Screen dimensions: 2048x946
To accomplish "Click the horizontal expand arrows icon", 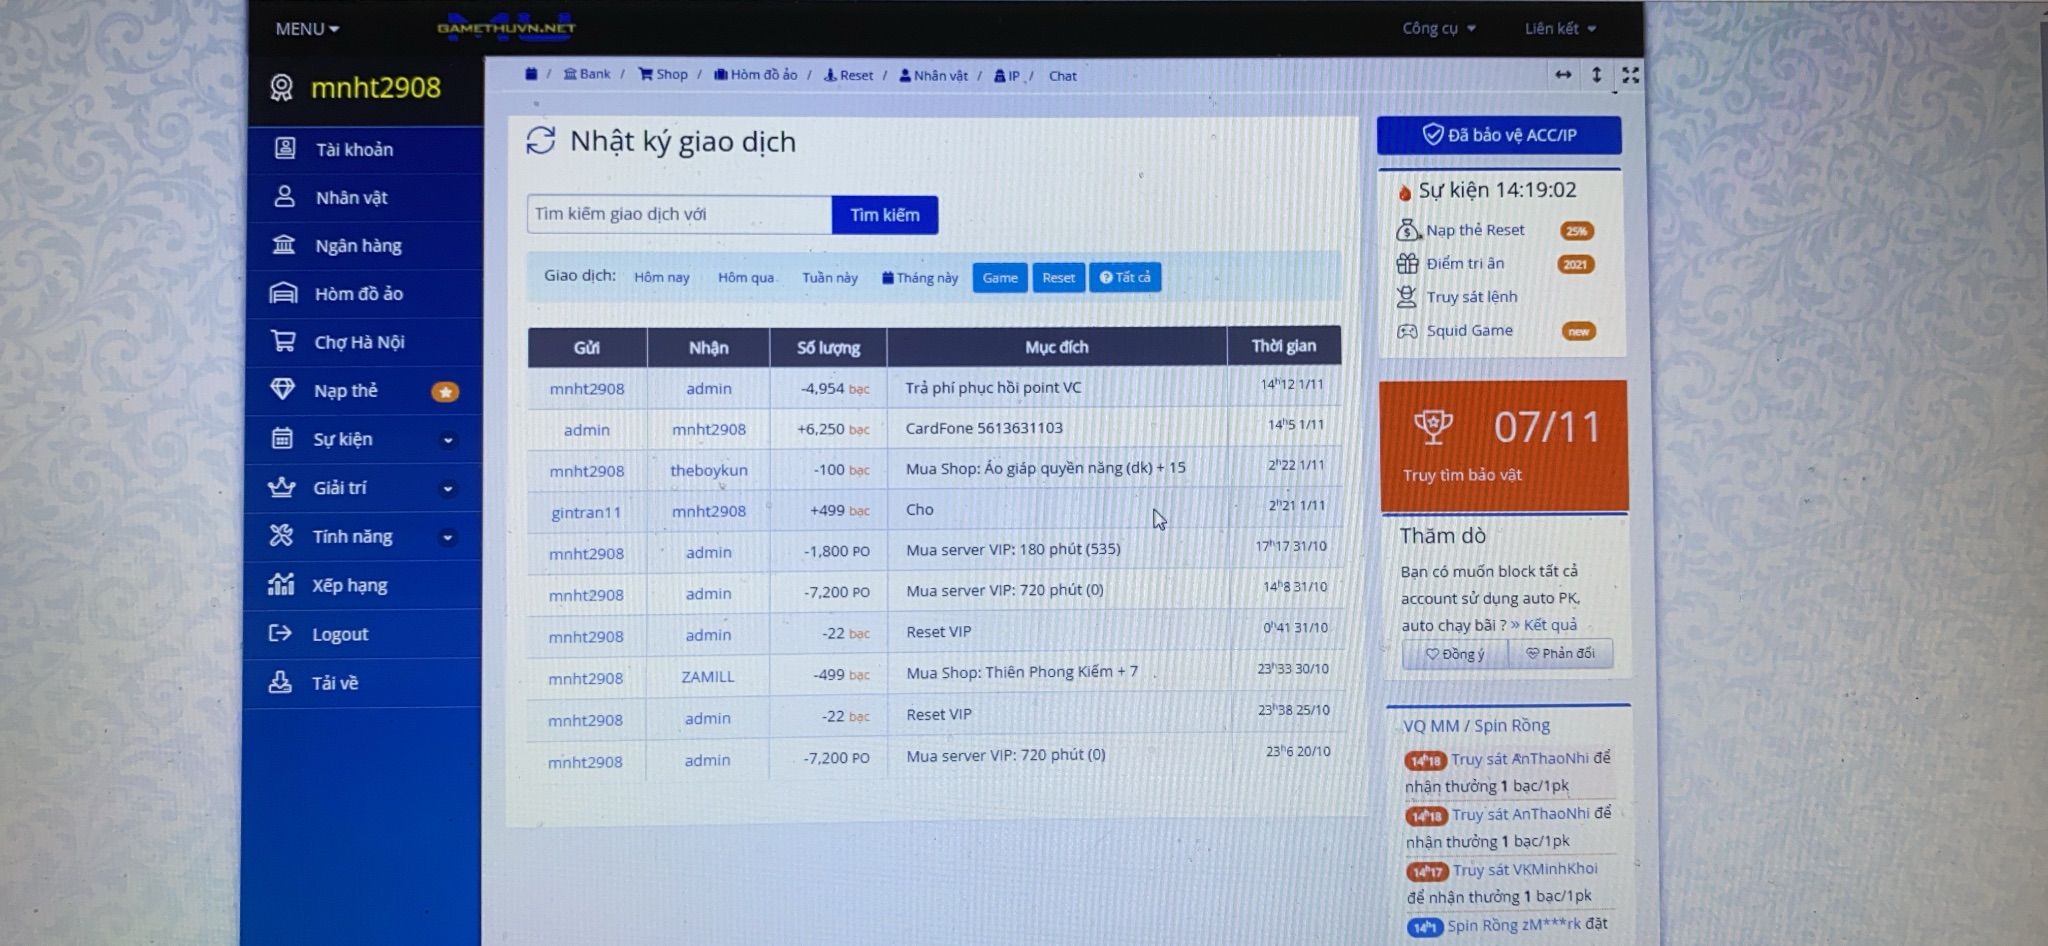I will (1563, 75).
